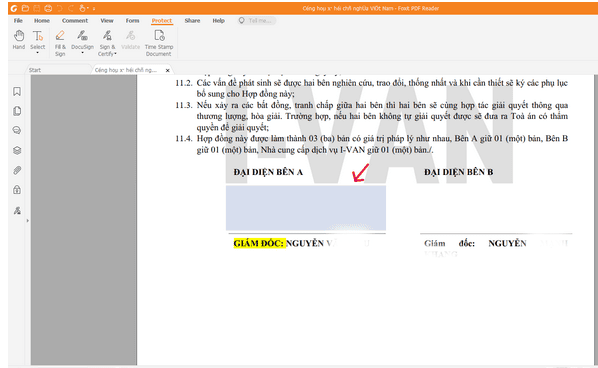Open the File menu
The image size is (598, 368).
18,21
